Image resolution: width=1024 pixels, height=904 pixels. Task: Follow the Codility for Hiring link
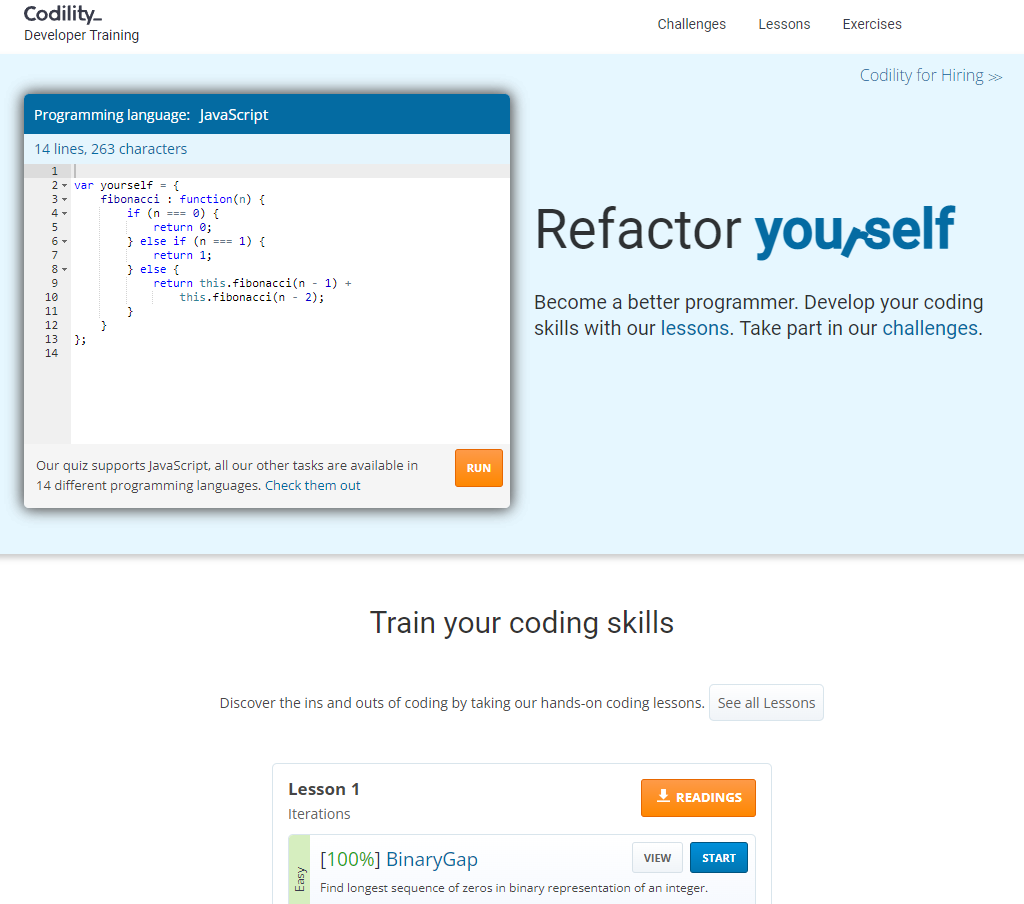[x=931, y=76]
